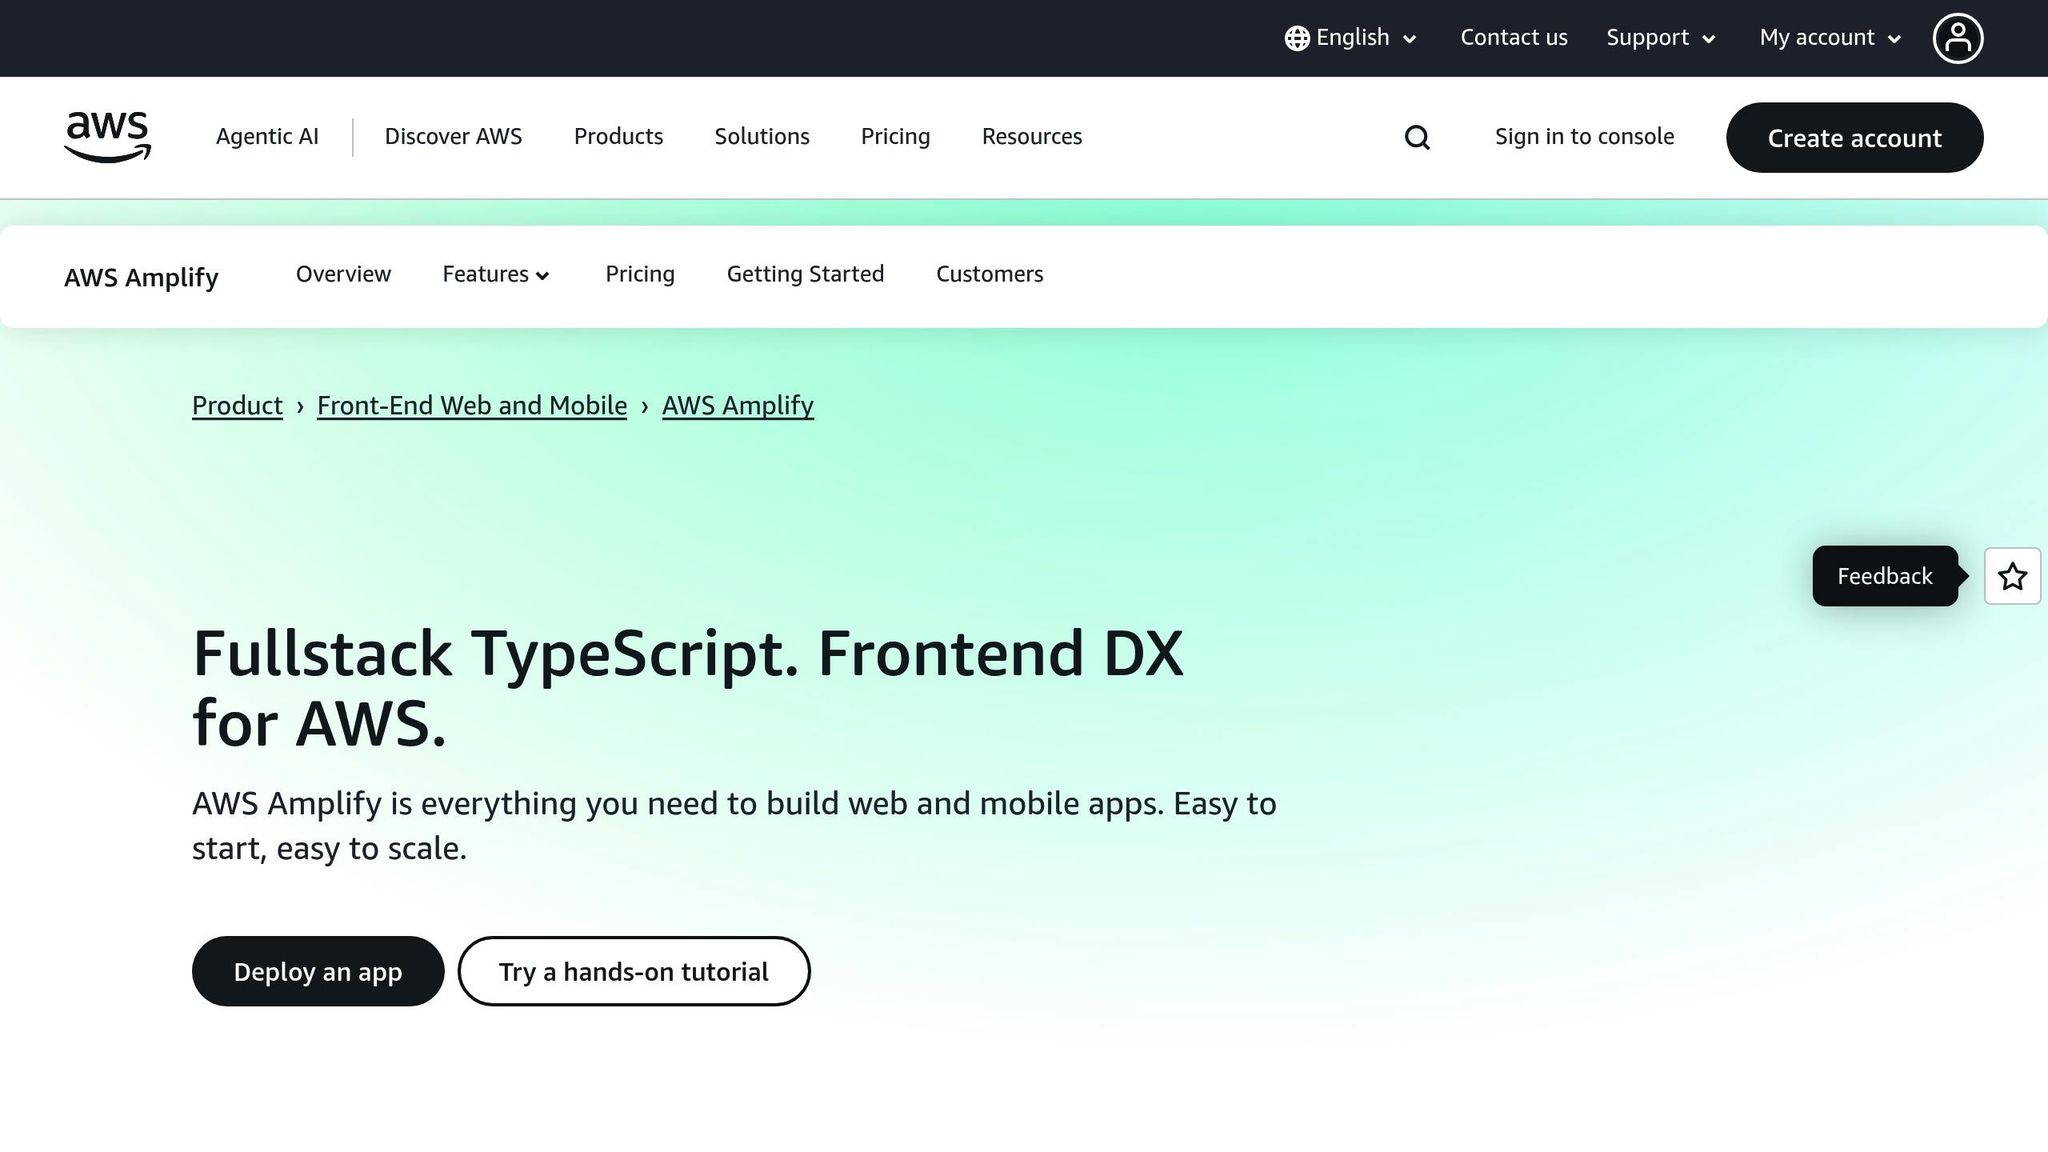Click the globe language icon
Viewport: 2048px width, 1152px height.
pyautogui.click(x=1297, y=38)
